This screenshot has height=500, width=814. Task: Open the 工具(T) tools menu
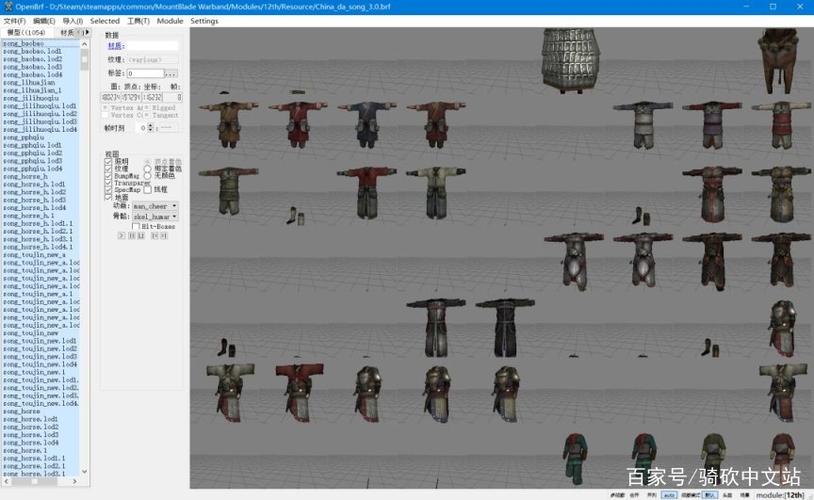click(x=138, y=21)
